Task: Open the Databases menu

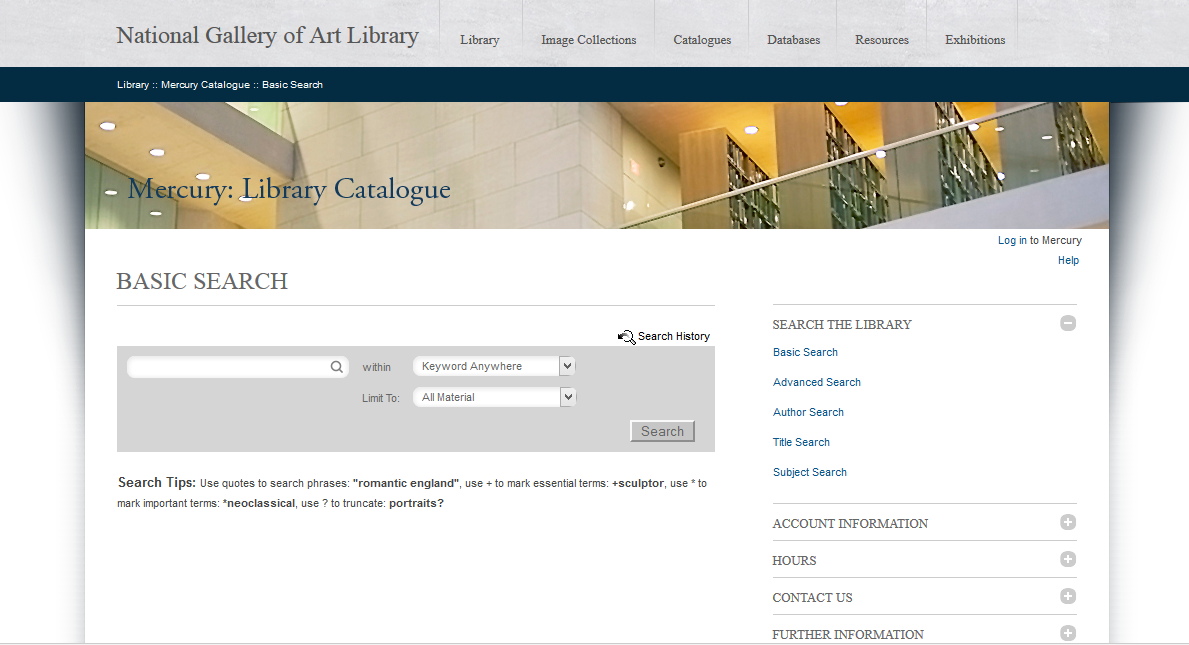Action: pos(793,39)
